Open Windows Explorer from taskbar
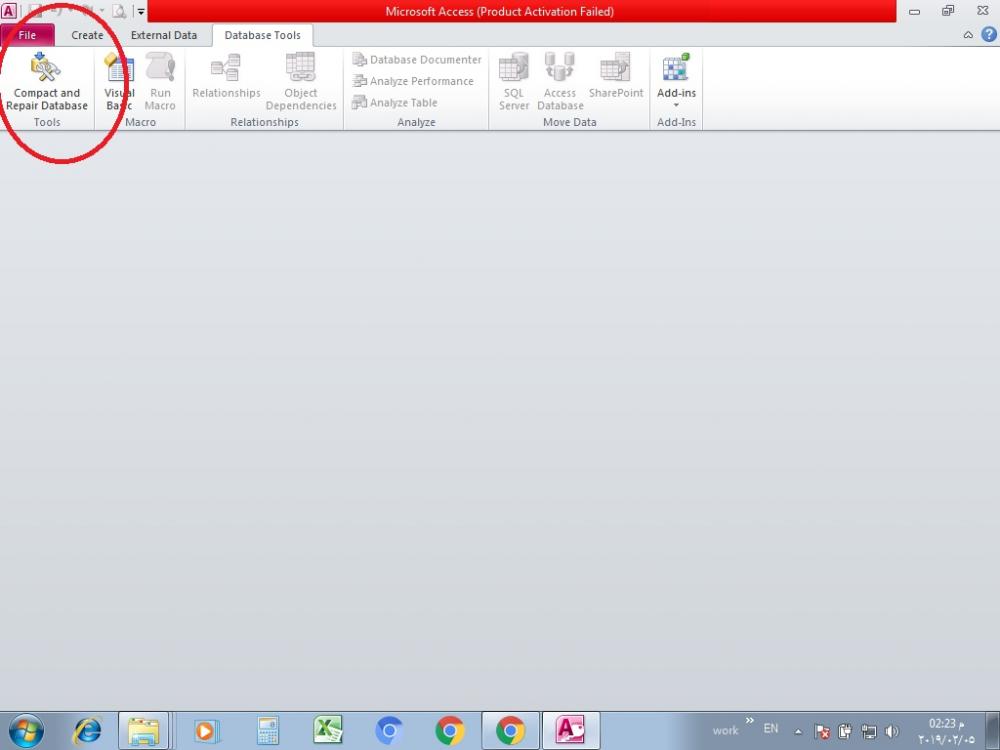 coord(143,731)
